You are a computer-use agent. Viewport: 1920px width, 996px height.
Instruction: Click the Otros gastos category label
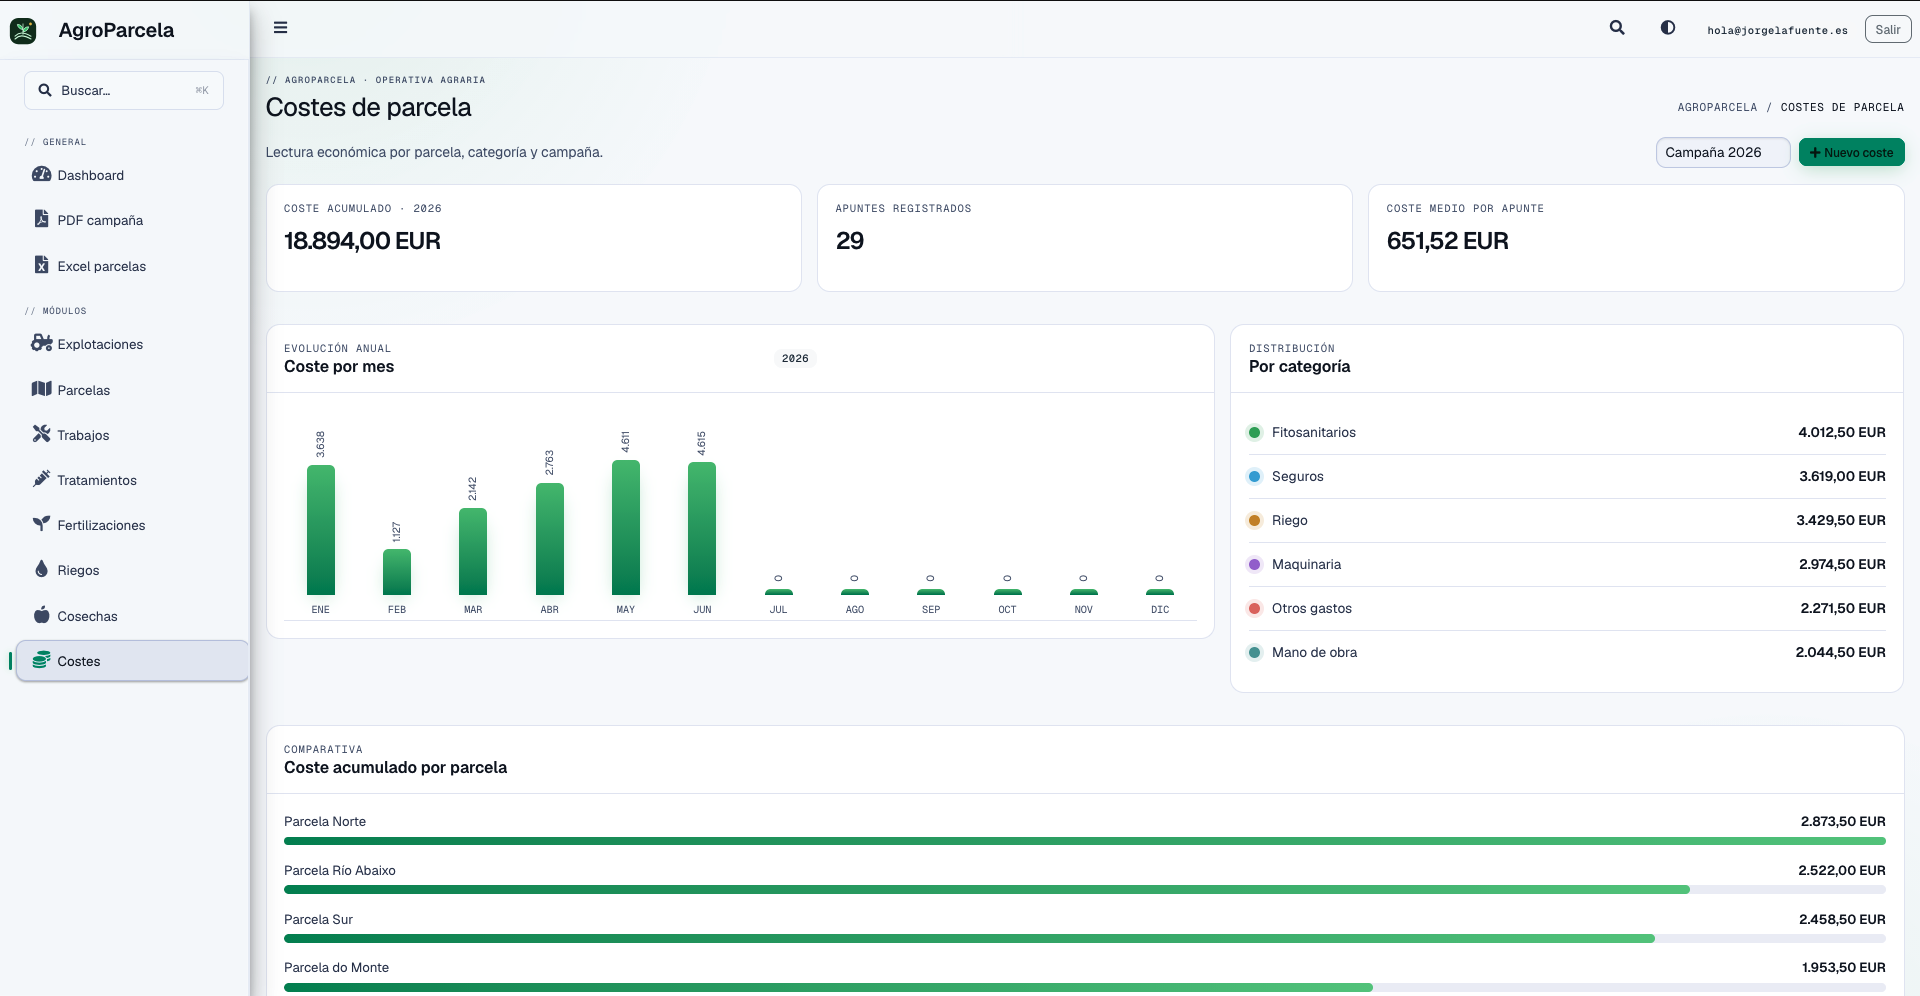click(x=1311, y=608)
